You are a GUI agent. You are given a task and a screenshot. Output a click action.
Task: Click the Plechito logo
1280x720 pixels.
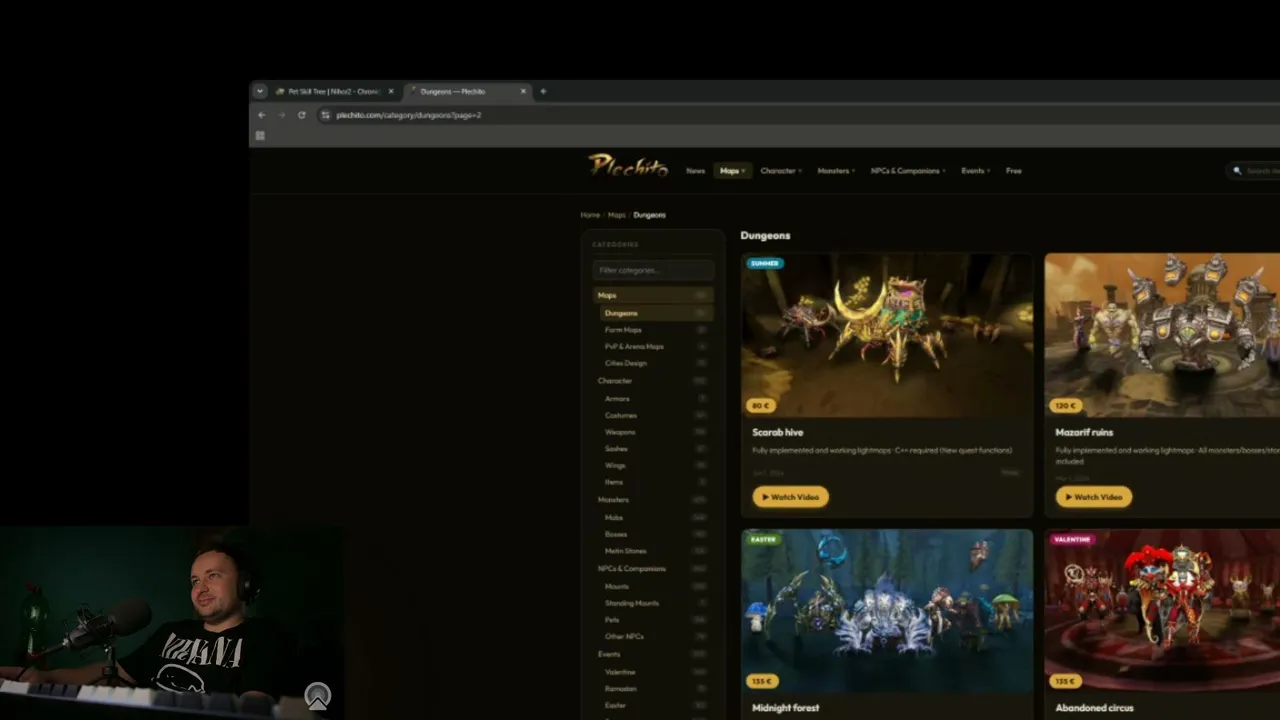click(x=628, y=166)
